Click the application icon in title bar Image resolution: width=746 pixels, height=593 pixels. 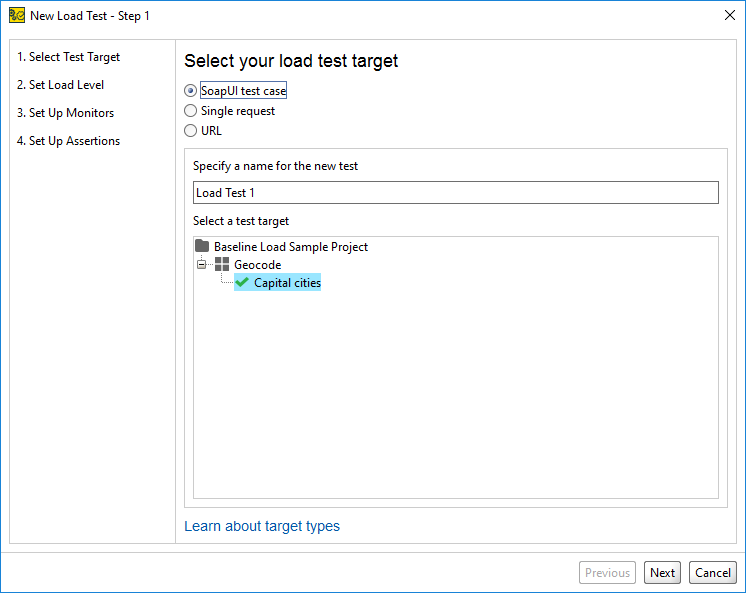(x=17, y=16)
